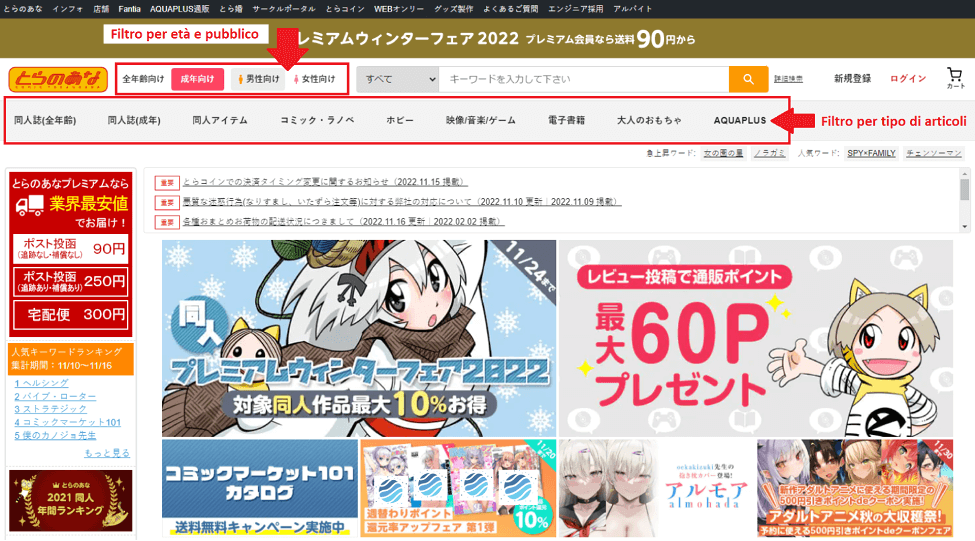
Task: Click ranking keyword 1 ヘルシング
Action: pyautogui.click(x=41, y=383)
